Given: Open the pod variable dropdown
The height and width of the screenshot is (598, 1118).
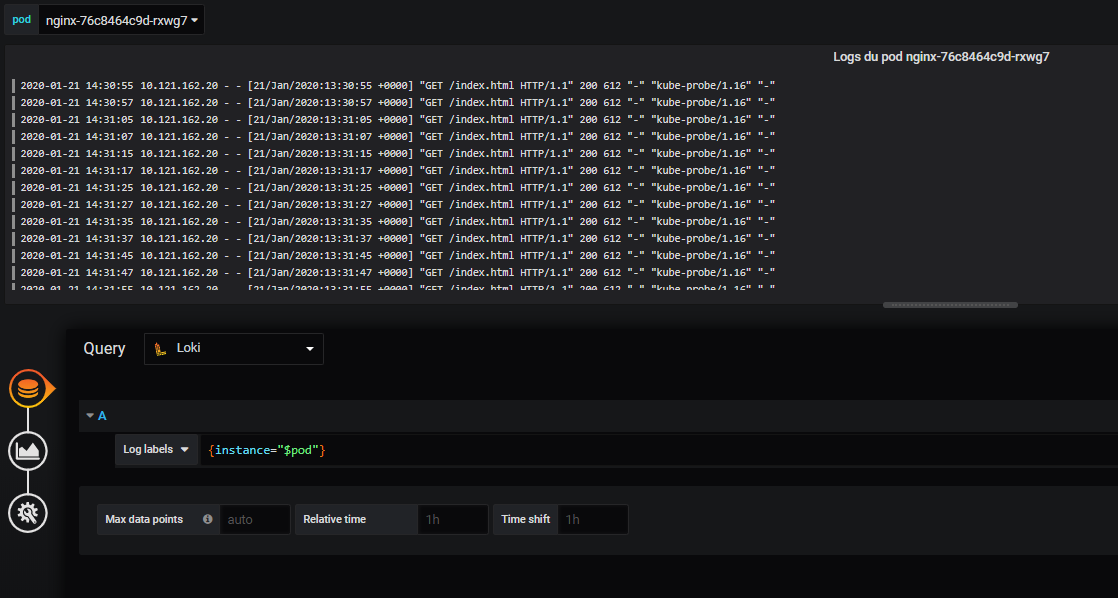Looking at the screenshot, I should tap(122, 21).
